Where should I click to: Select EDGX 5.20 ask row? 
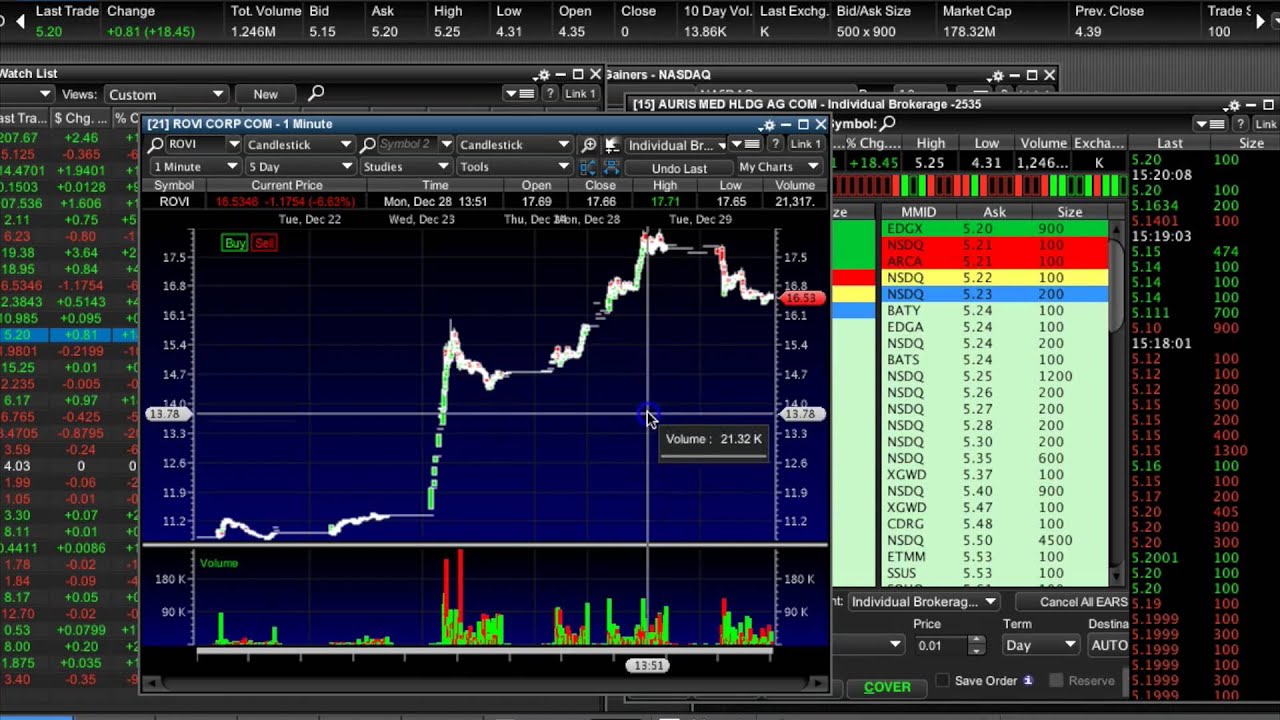tap(995, 229)
